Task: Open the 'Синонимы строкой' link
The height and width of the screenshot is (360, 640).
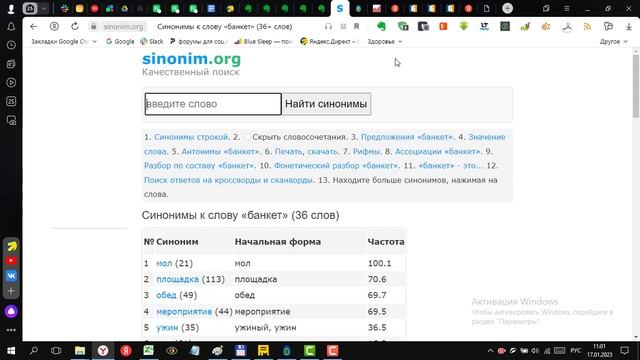Action: [x=191, y=137]
